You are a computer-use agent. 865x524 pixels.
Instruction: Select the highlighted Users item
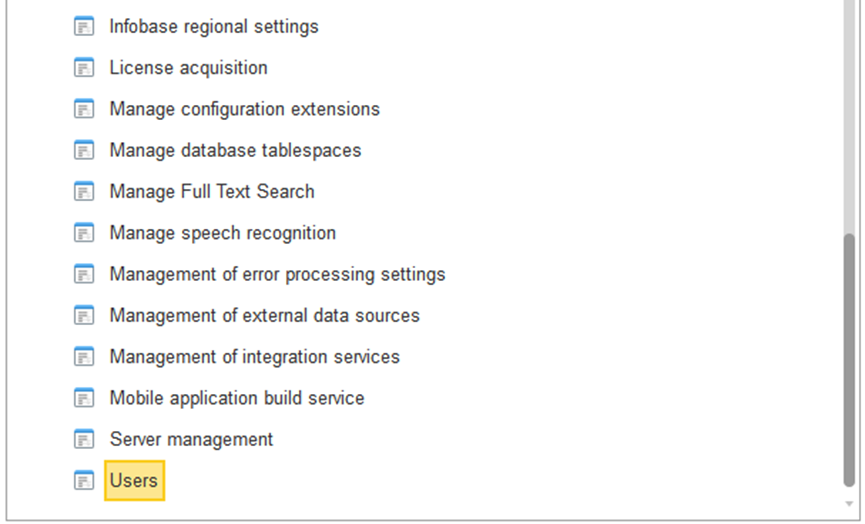click(x=134, y=481)
